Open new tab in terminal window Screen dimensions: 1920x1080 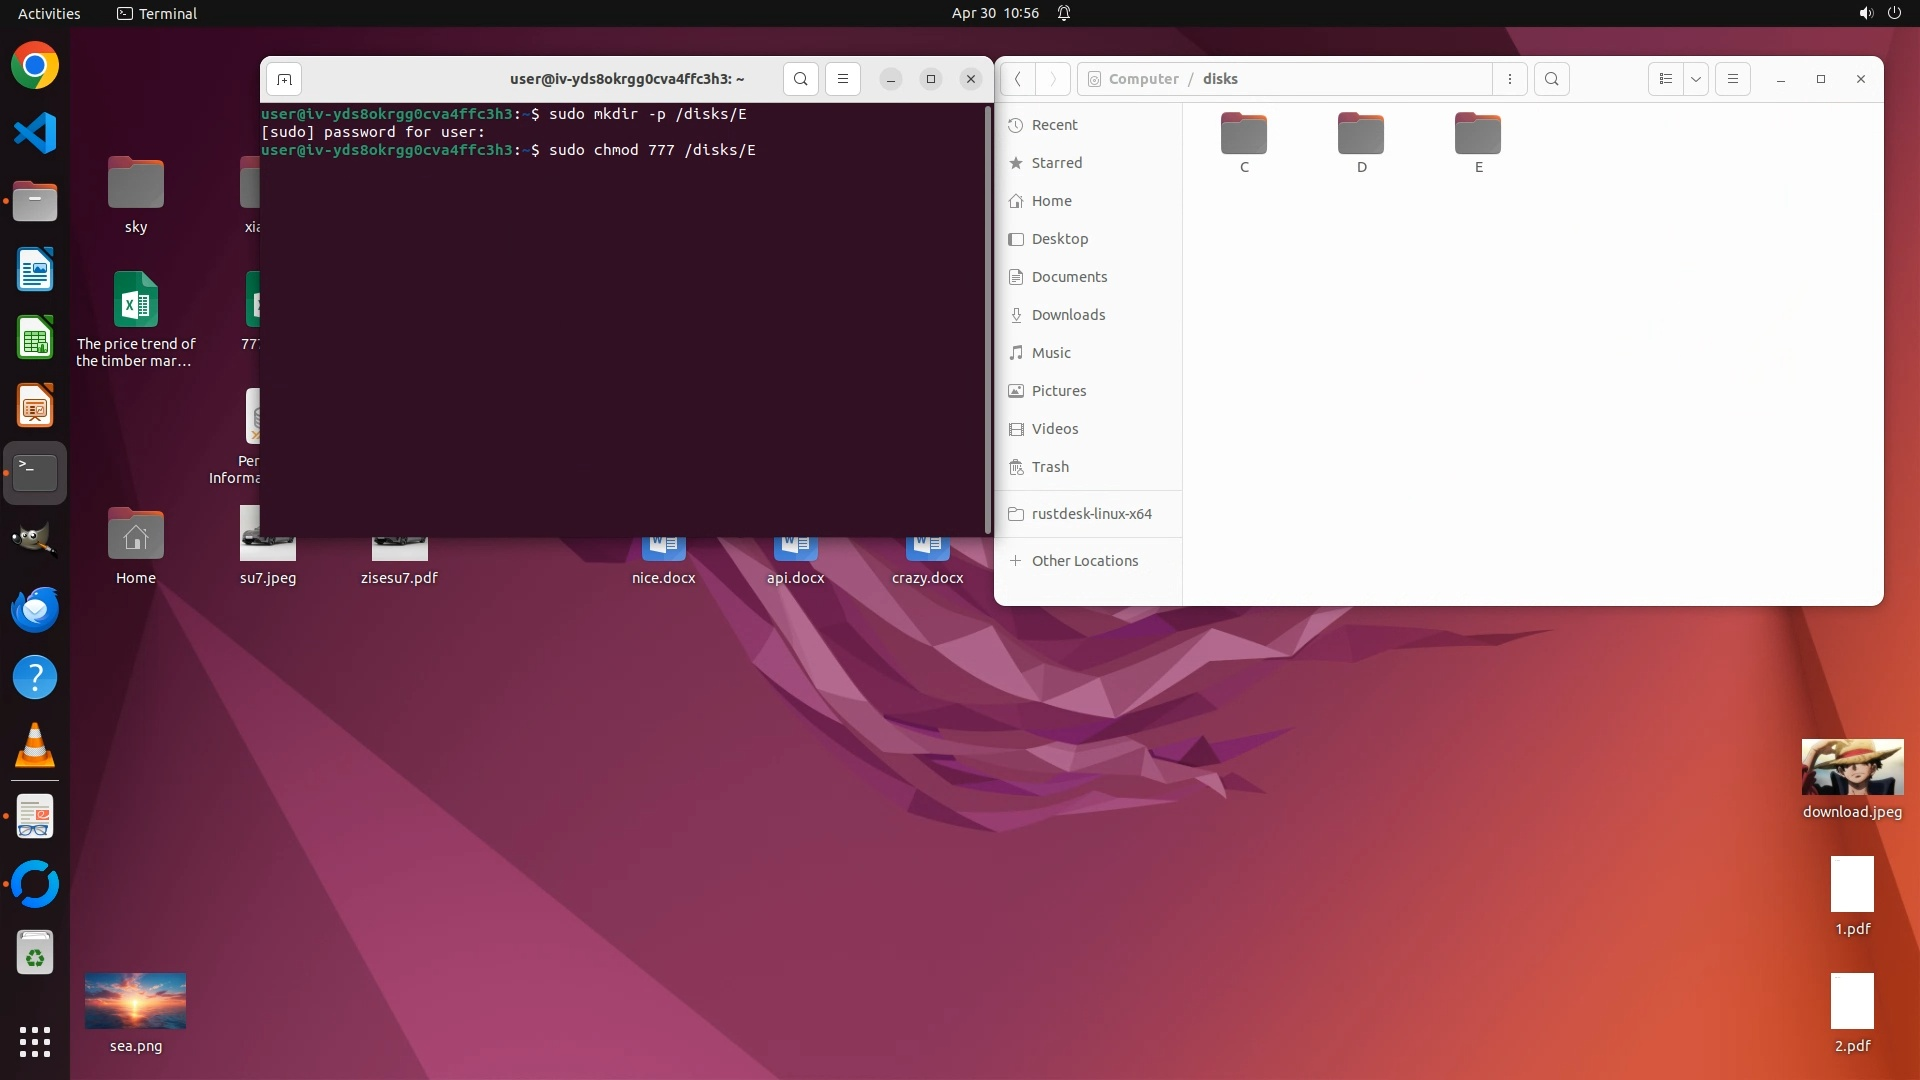284,79
